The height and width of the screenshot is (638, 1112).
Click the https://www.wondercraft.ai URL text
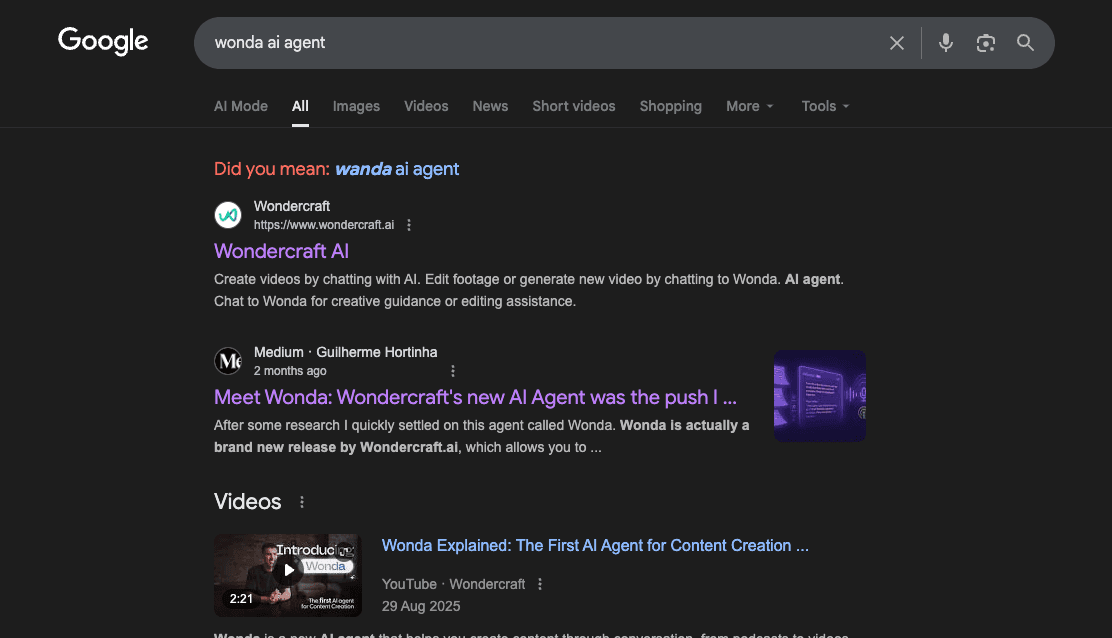324,225
